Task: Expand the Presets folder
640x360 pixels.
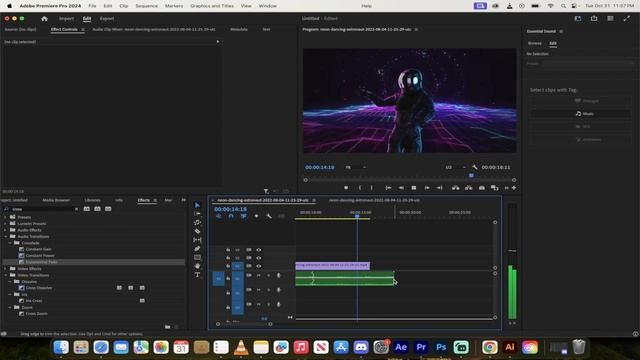Action: pos(5,217)
